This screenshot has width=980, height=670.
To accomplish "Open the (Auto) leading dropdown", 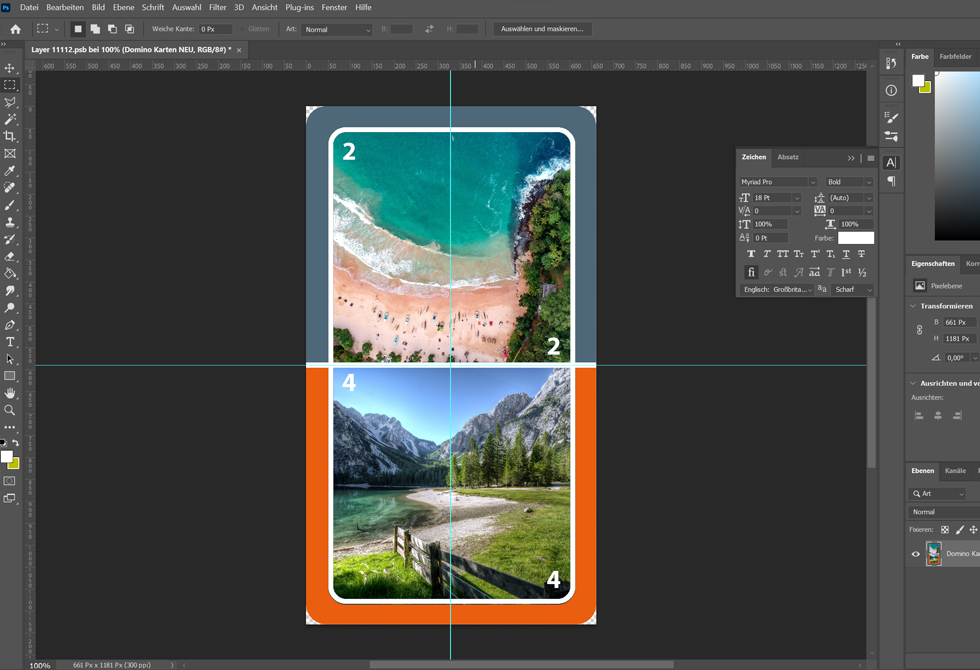I will point(868,198).
